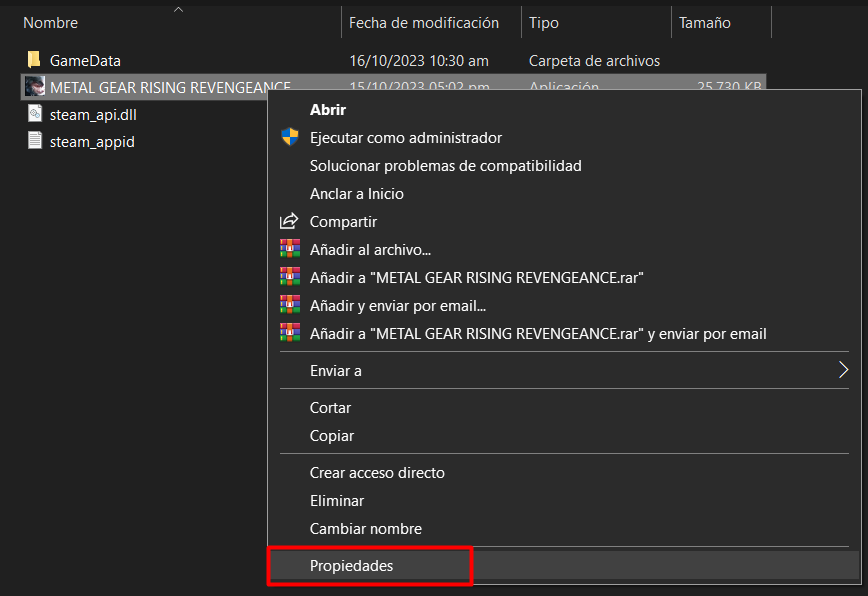Click Cortar in the context menu
The width and height of the screenshot is (868, 596).
coord(330,408)
